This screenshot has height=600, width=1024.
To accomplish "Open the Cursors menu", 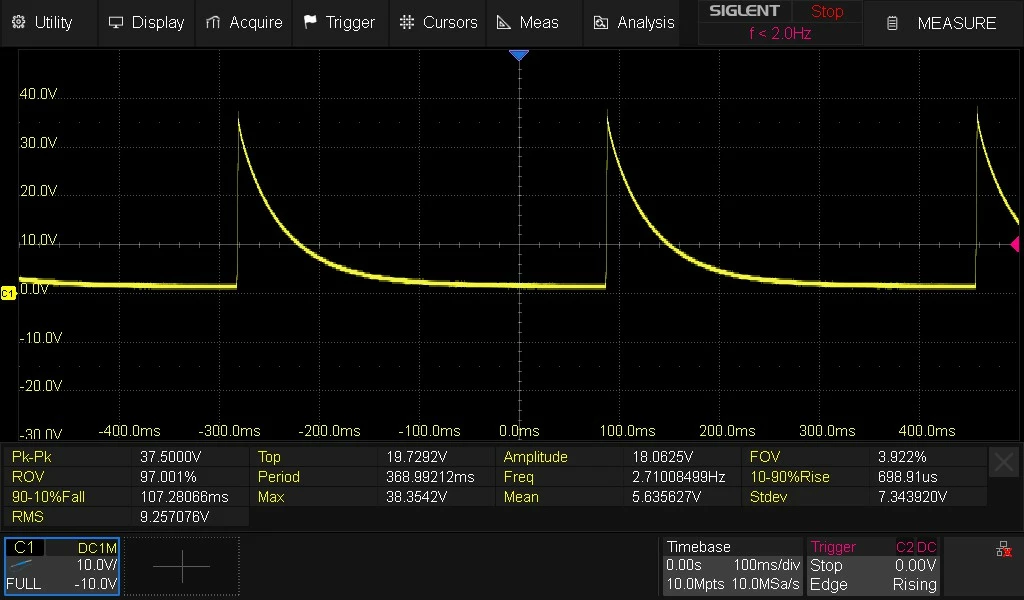I will [x=438, y=23].
